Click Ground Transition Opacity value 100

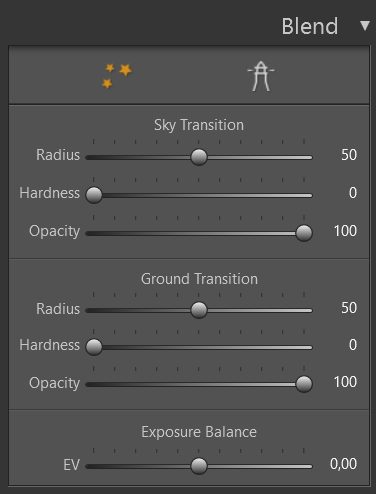[345, 382]
